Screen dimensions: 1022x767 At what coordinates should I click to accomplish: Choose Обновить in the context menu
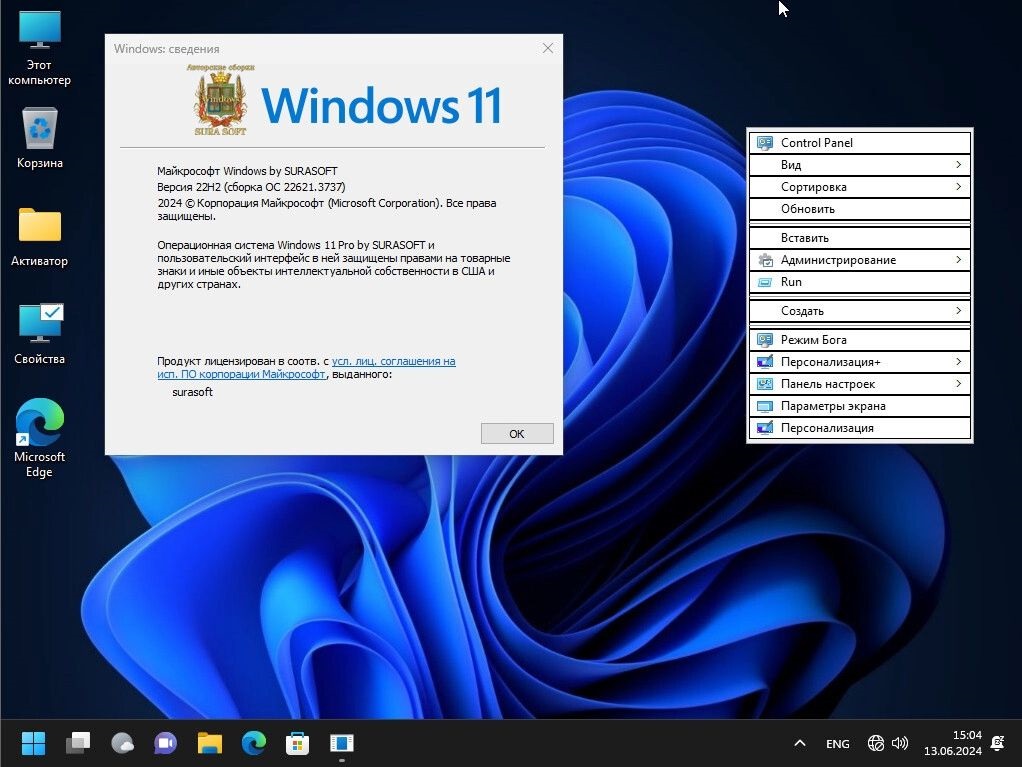(860, 209)
